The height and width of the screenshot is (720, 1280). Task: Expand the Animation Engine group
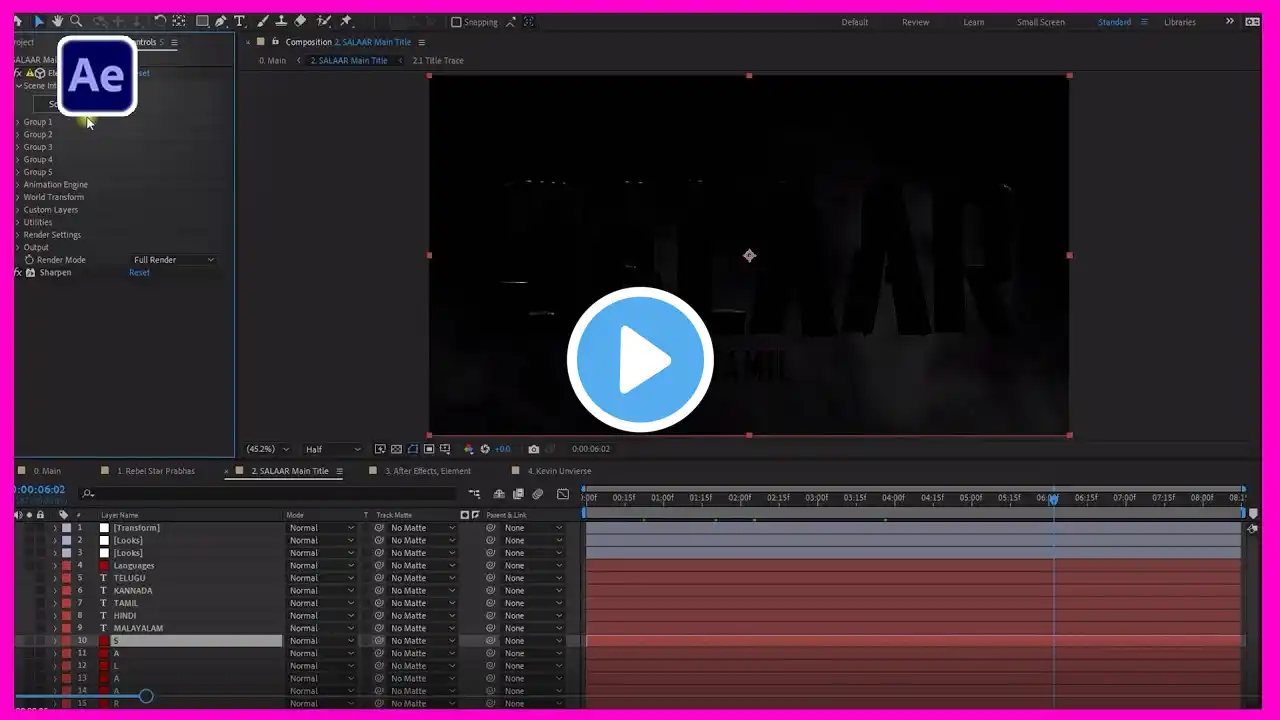(x=18, y=185)
